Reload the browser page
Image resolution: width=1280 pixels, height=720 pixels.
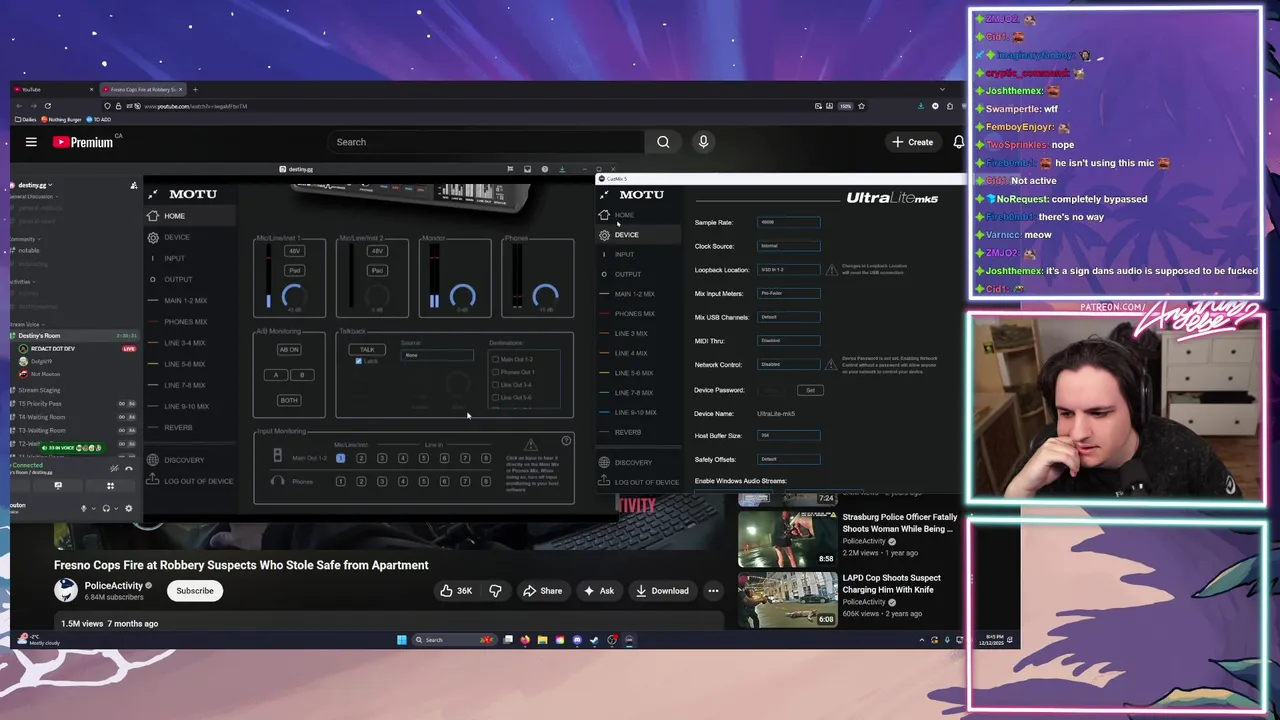[47, 106]
